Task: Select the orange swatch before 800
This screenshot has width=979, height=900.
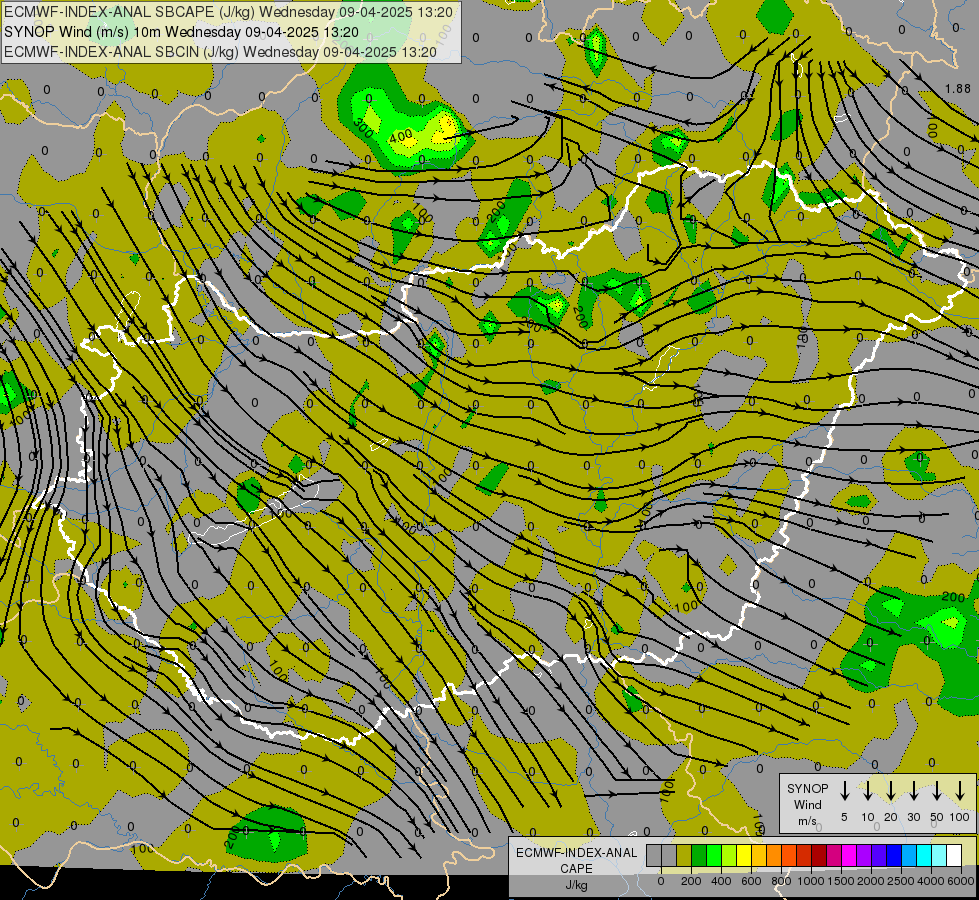Action: [x=774, y=855]
